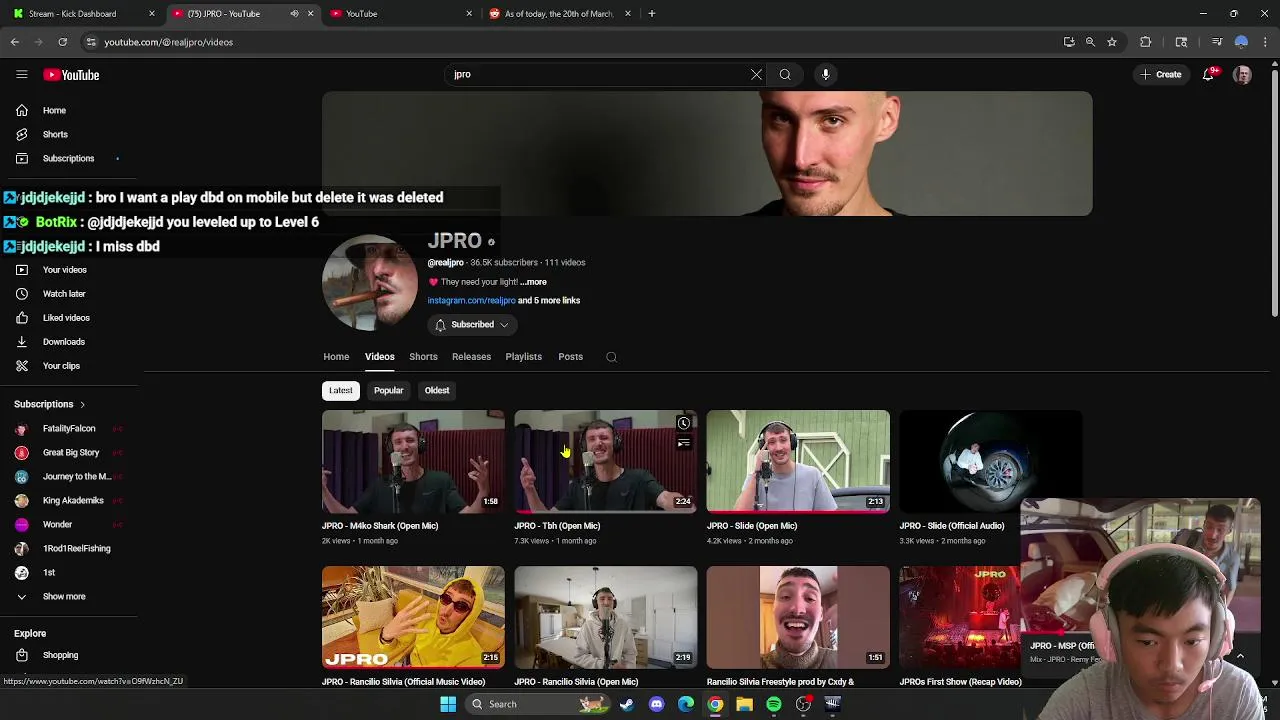Open Shopping under Explore
This screenshot has width=1280, height=720.
[x=60, y=656]
